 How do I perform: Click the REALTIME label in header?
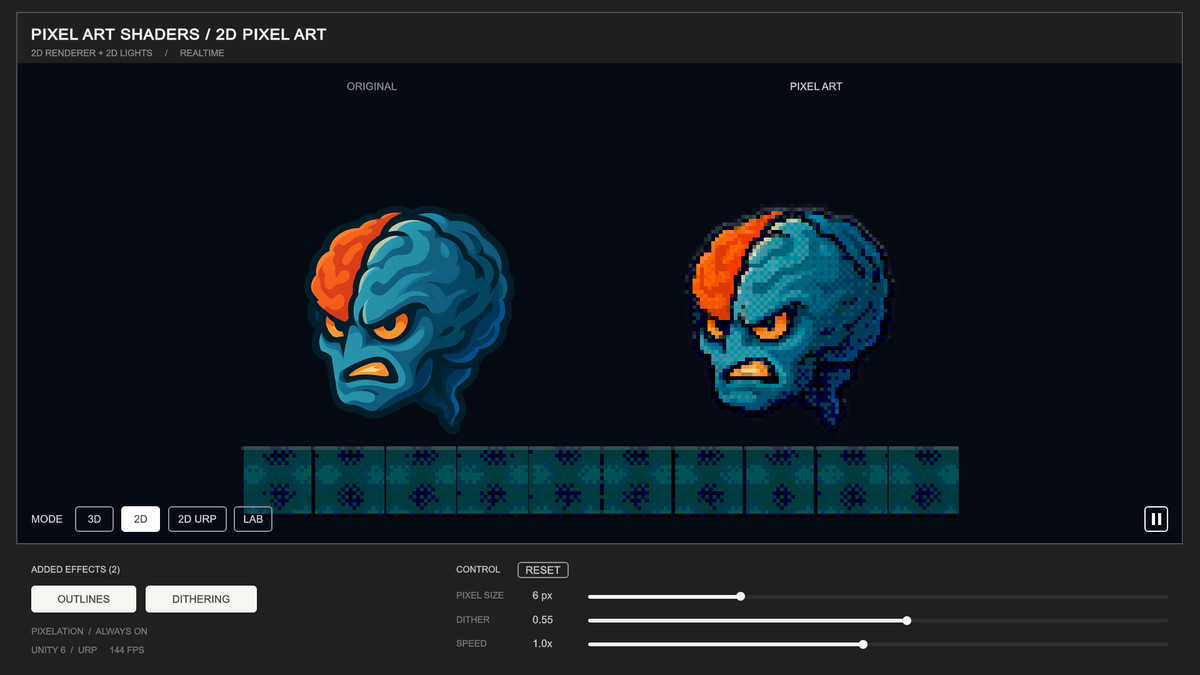202,53
